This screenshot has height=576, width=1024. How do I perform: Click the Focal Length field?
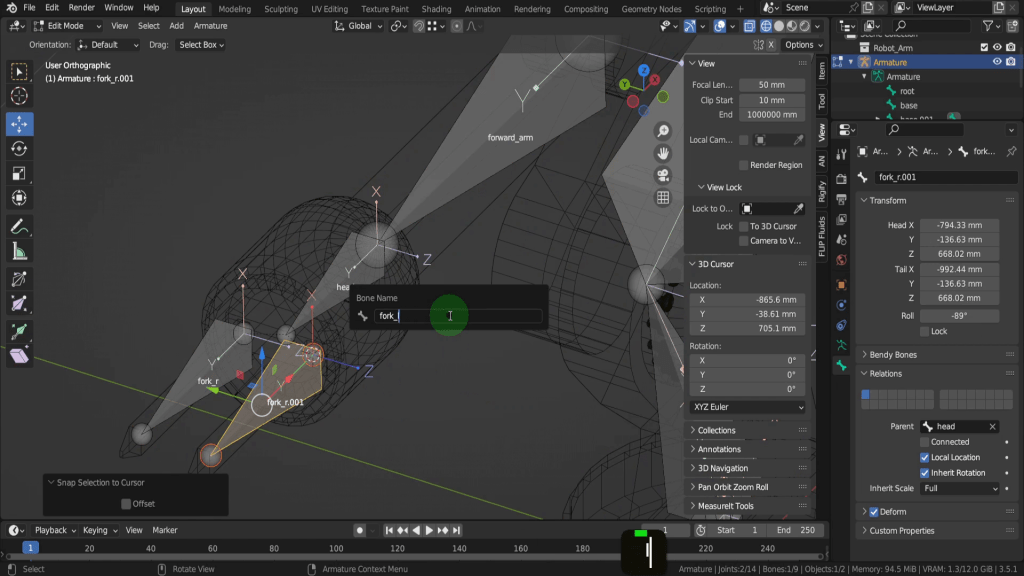[x=771, y=85]
